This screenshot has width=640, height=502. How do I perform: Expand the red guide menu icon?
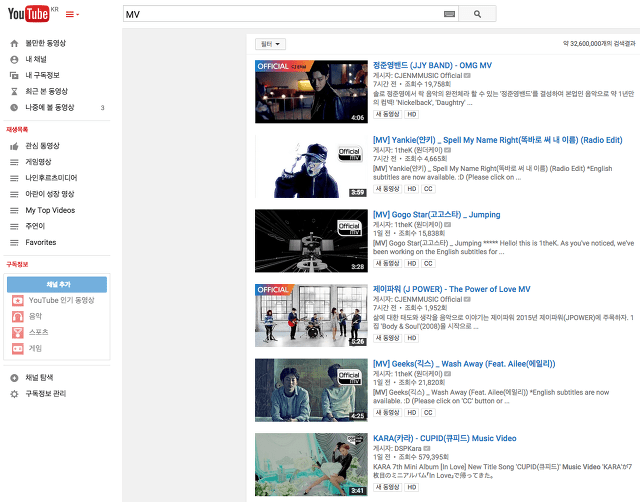(72, 14)
